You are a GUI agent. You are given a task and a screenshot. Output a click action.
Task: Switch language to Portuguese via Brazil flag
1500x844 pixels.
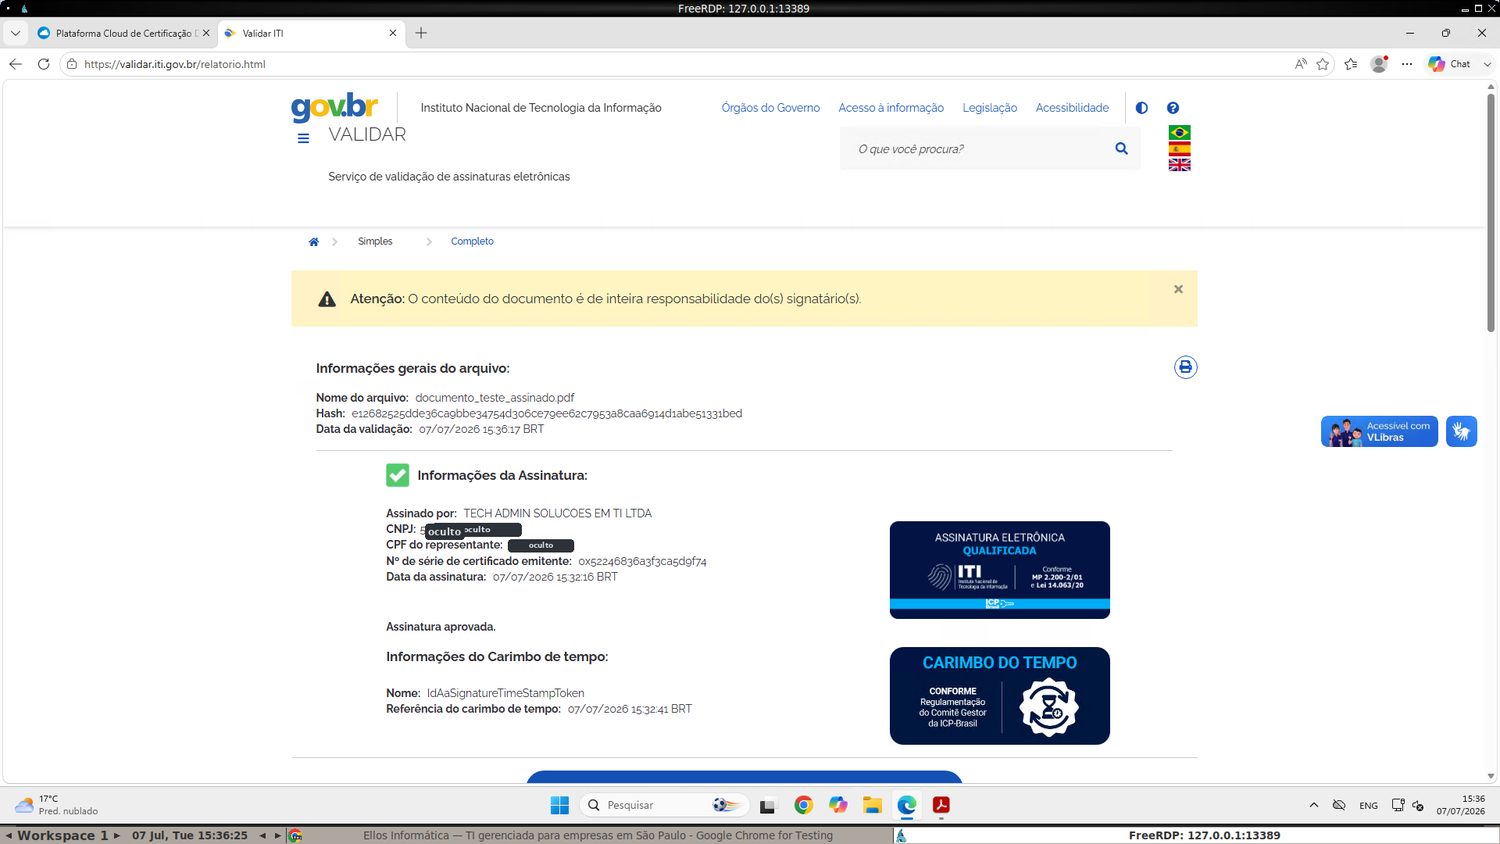pyautogui.click(x=1179, y=132)
